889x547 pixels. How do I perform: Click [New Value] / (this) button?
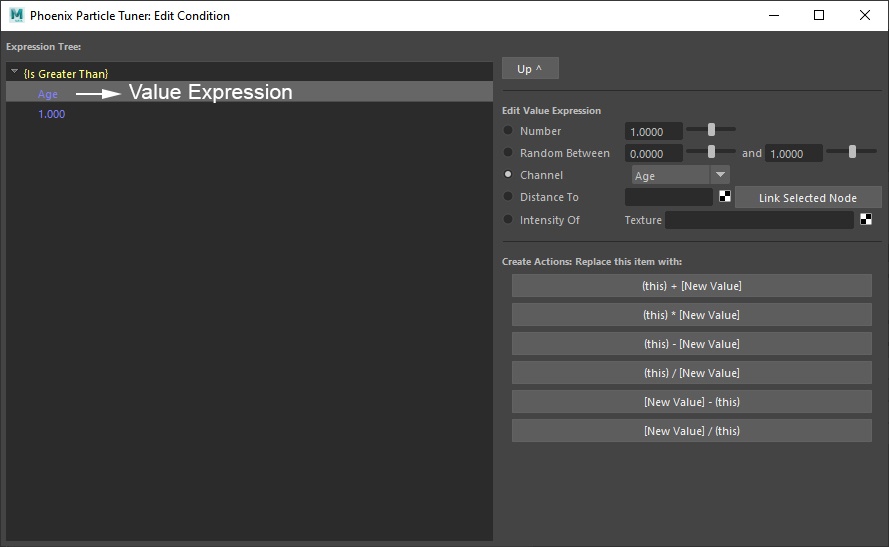[x=692, y=431]
